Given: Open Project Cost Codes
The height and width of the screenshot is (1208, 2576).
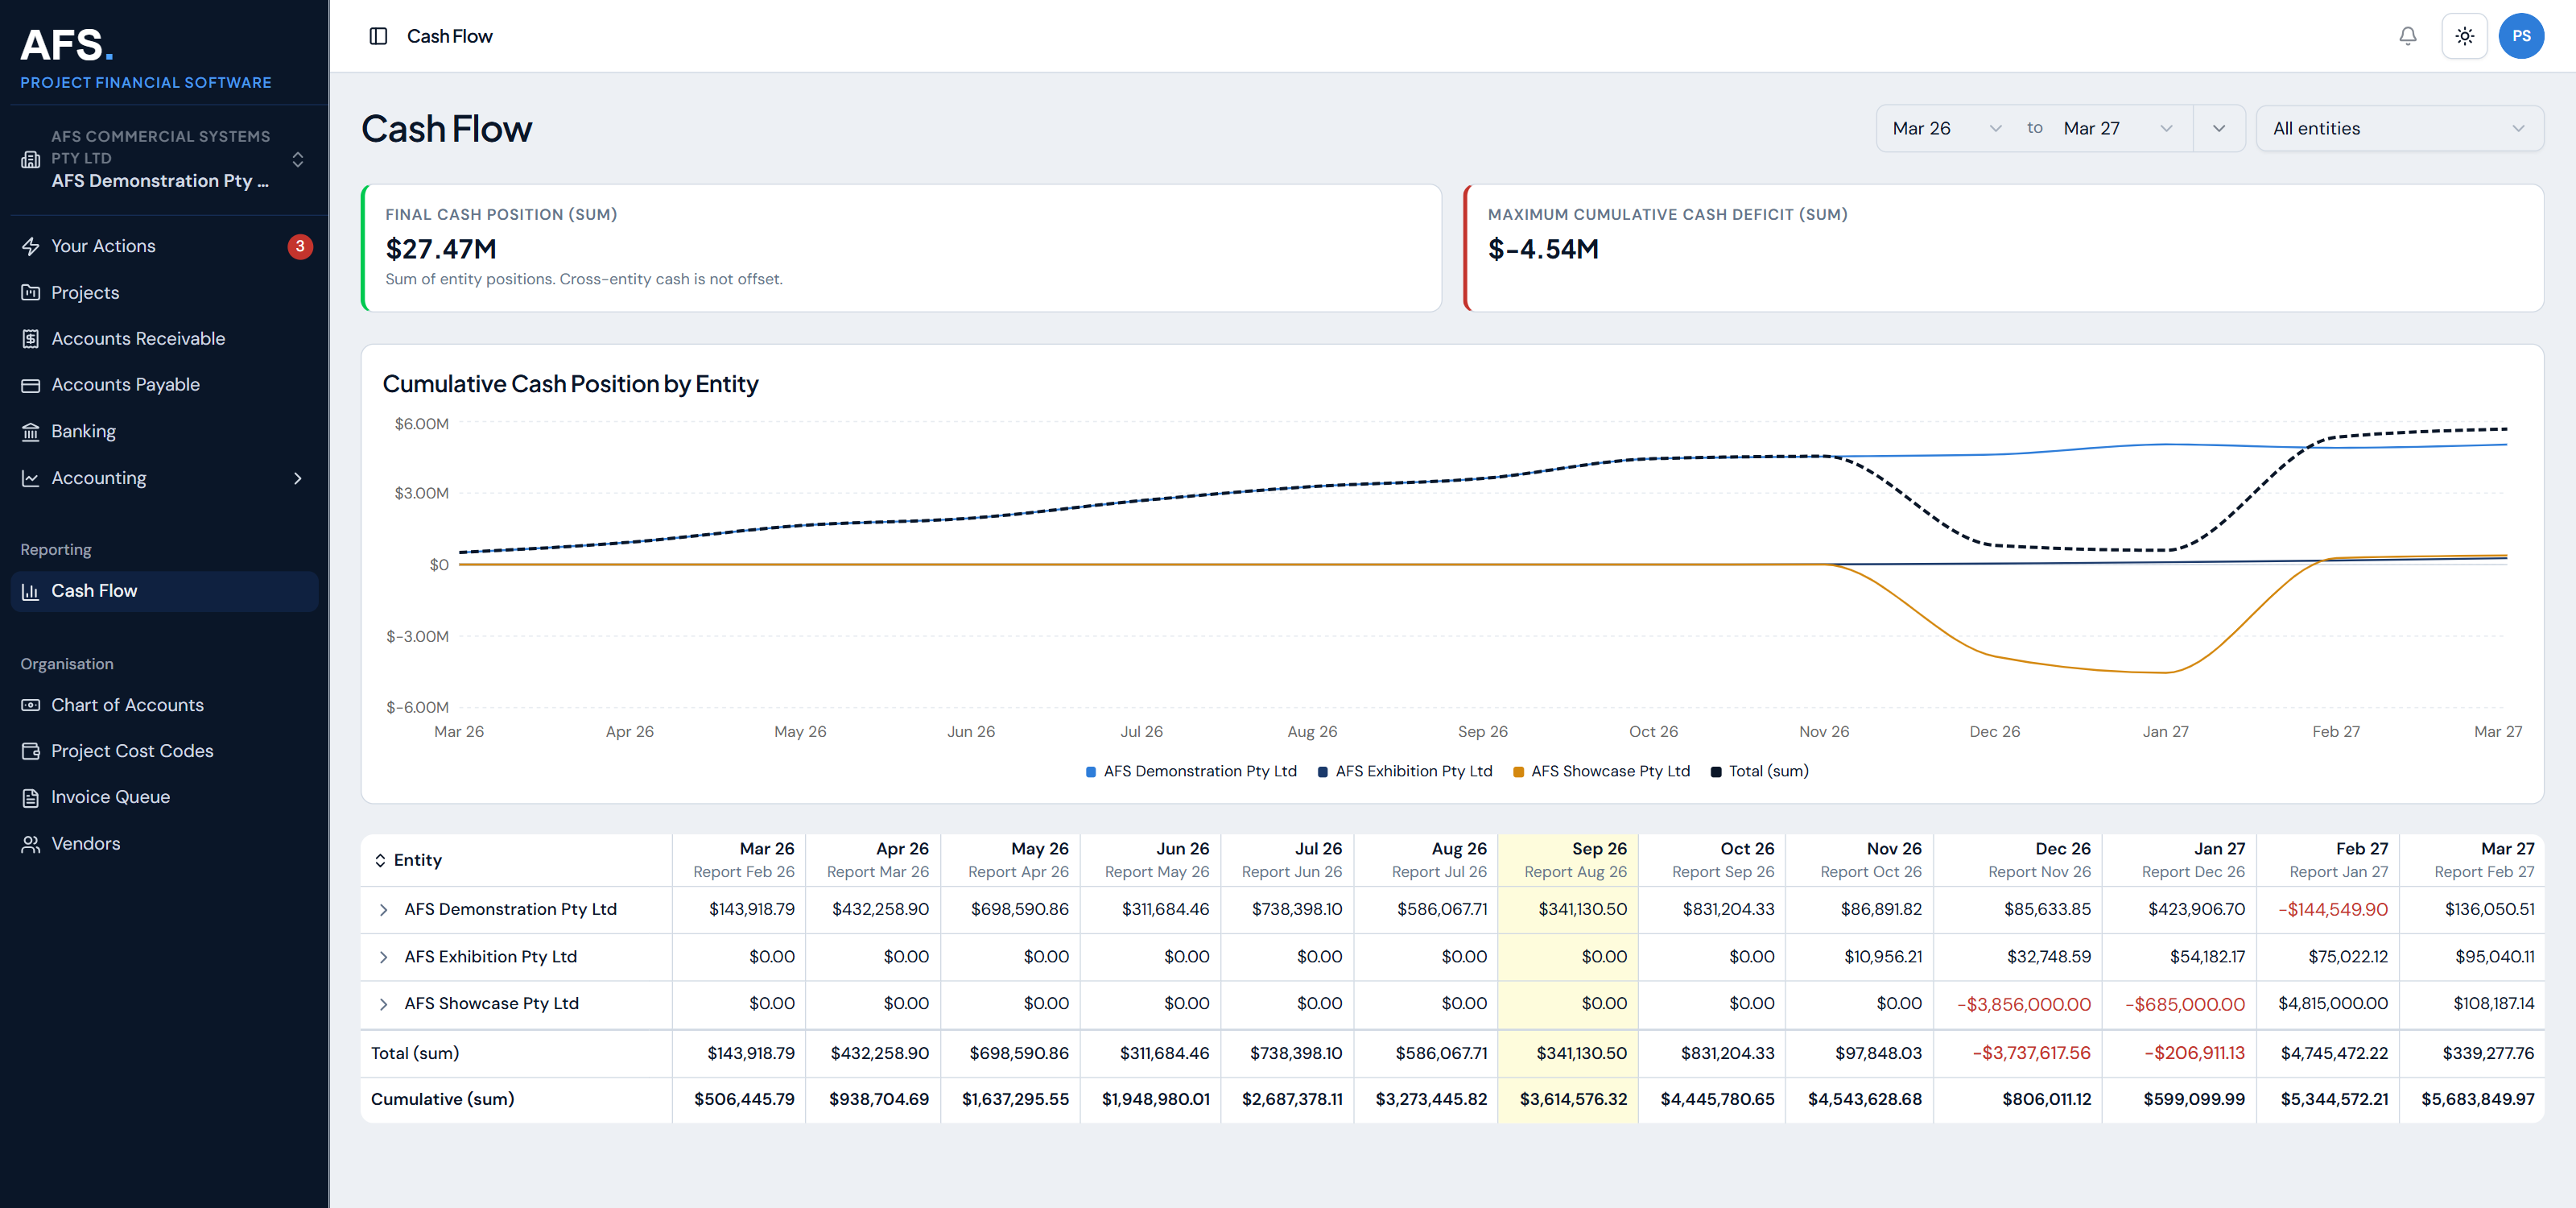Looking at the screenshot, I should coord(164,751).
